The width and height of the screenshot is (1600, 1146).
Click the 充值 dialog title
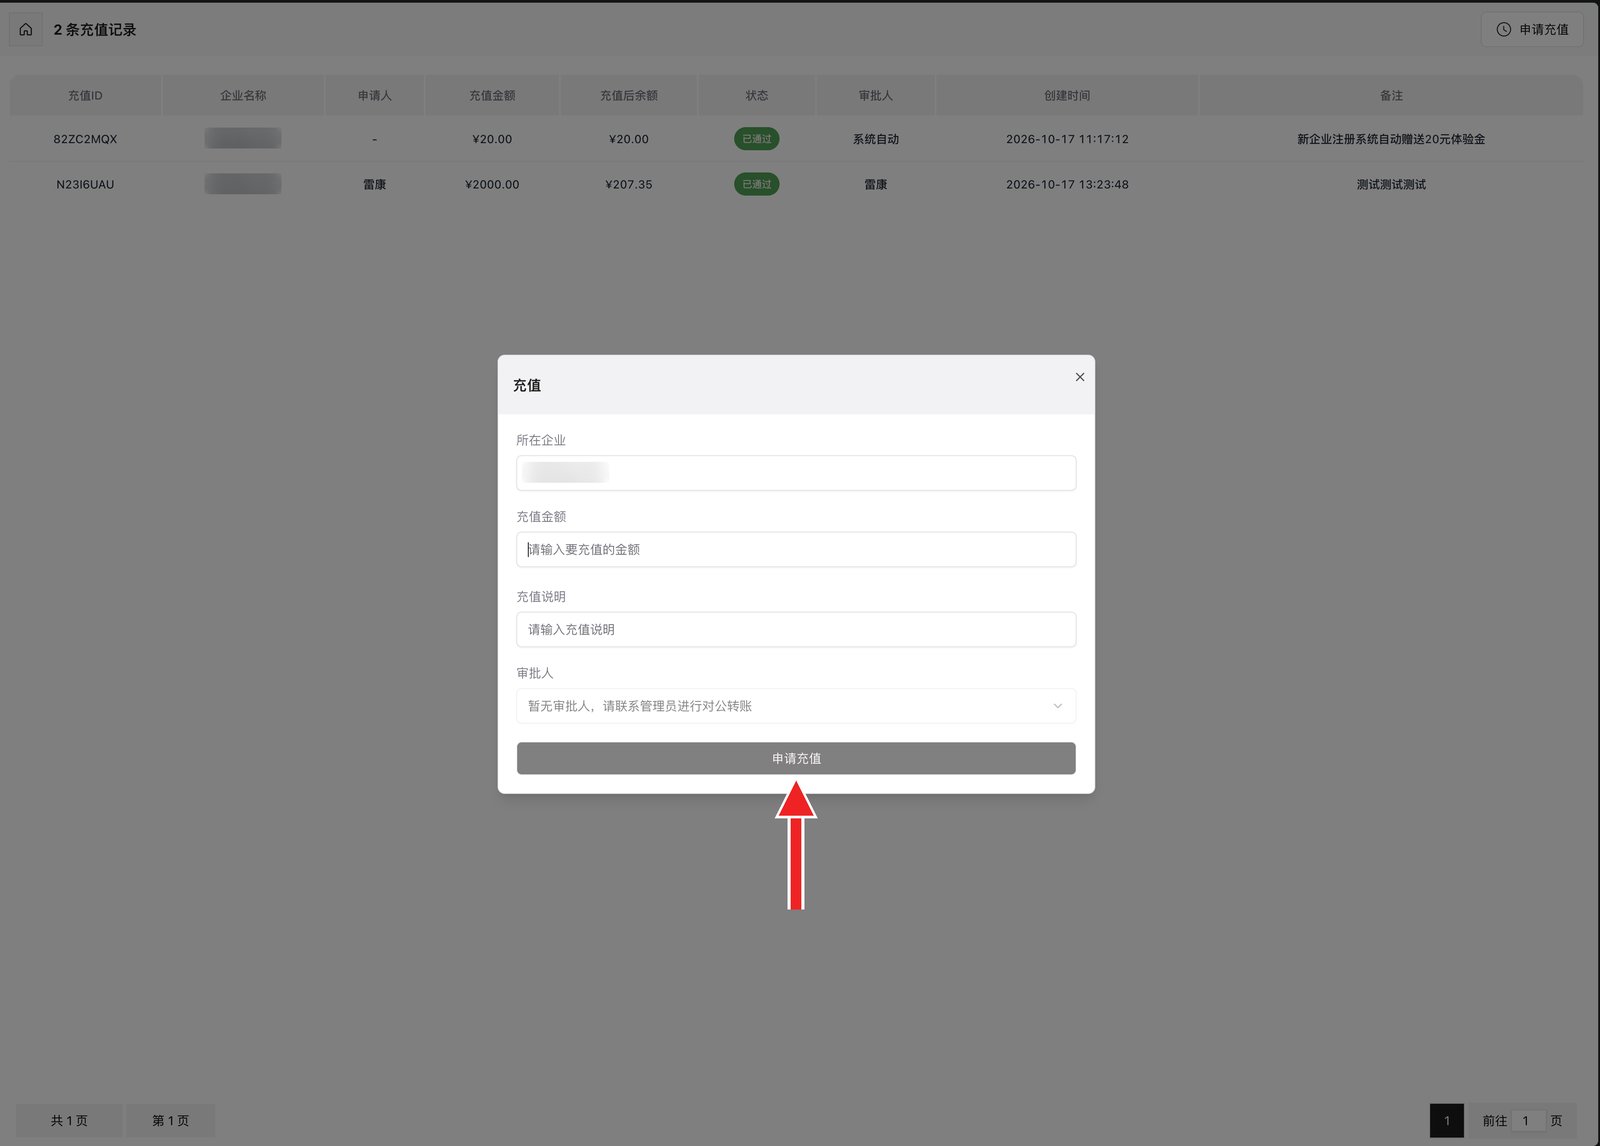coord(527,385)
